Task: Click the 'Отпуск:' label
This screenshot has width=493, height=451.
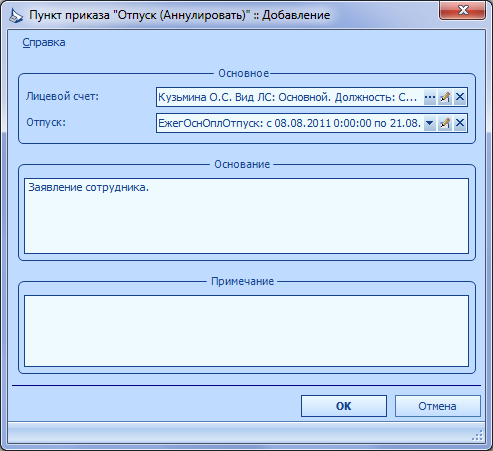Action: [x=46, y=122]
